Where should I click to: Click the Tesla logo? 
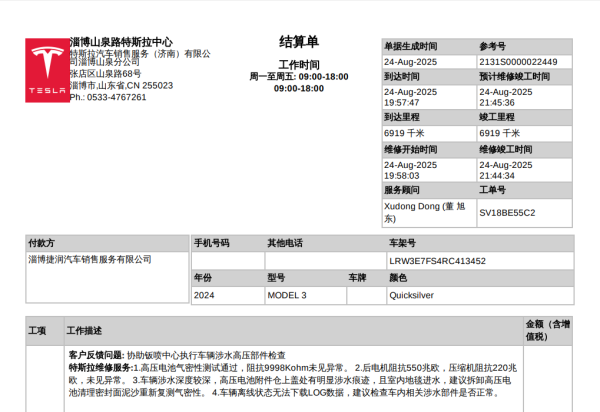(x=46, y=70)
